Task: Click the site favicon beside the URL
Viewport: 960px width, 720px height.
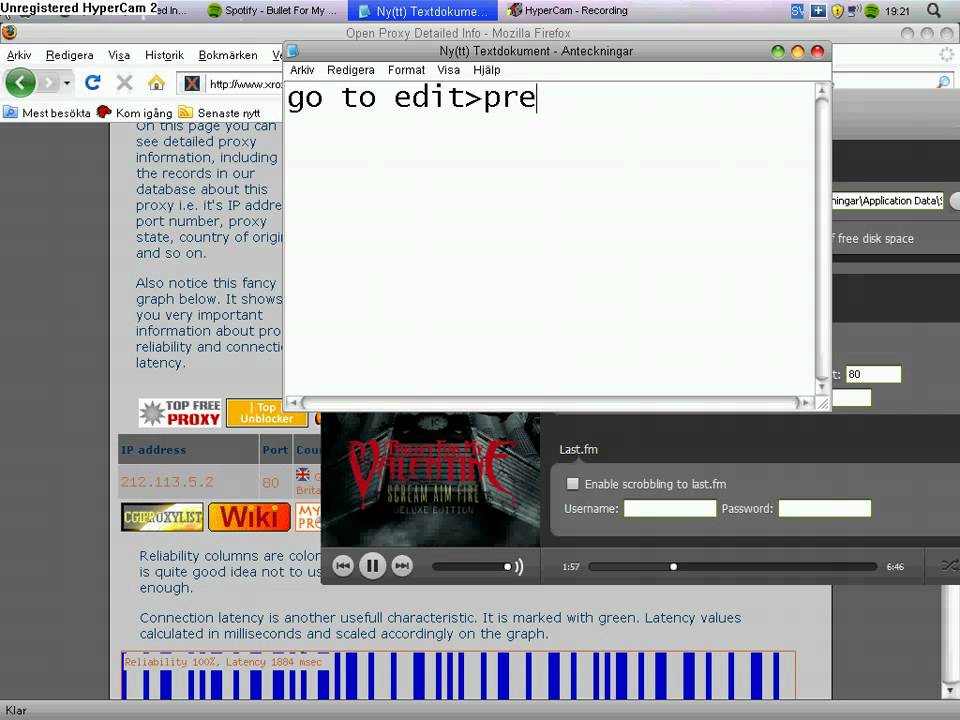Action: [x=192, y=83]
